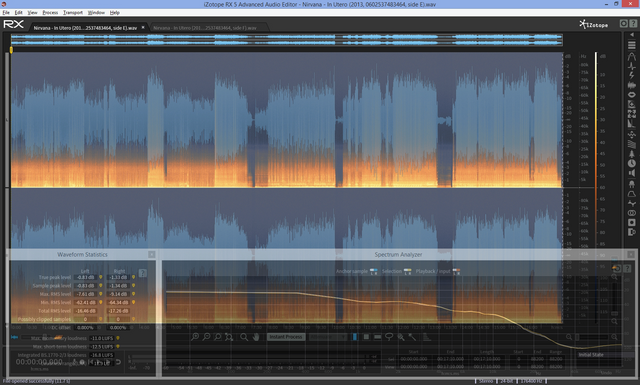This screenshot has width=640, height=385.
Task: Toggle the time selection tool
Action: [355, 337]
